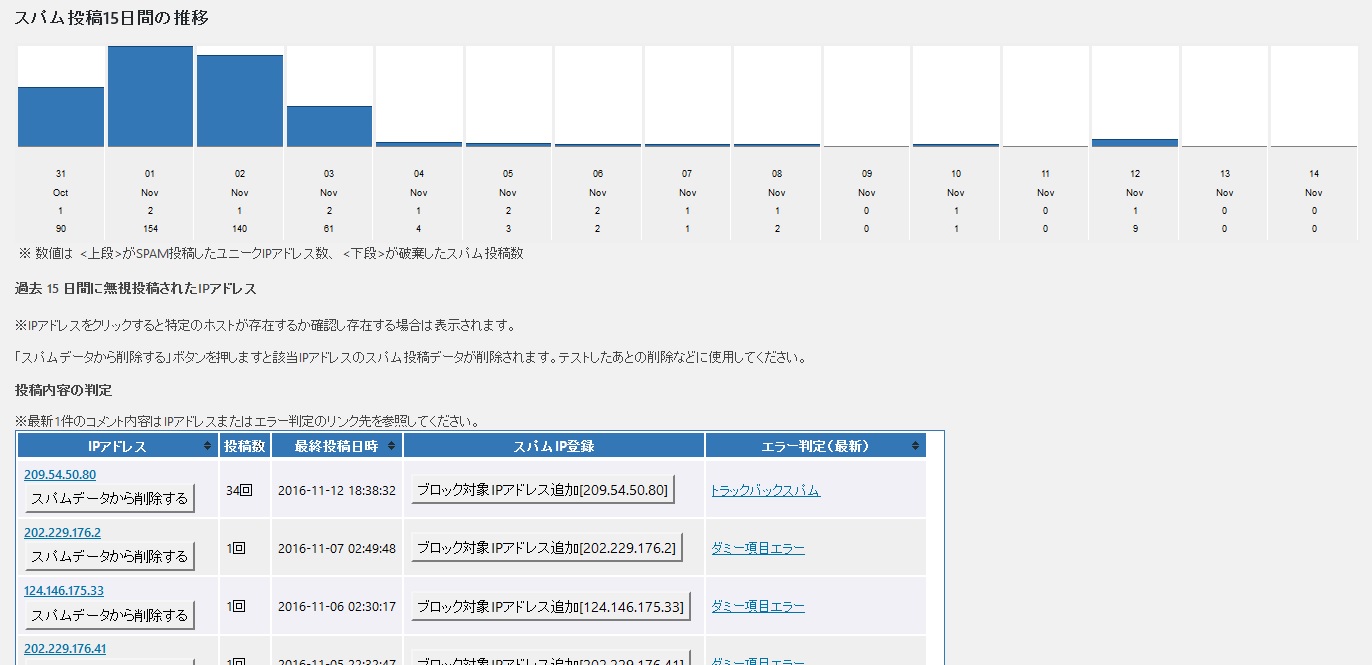
Task: Open ダミー項目エラー link in 202.229.176.2 row
Action: click(x=757, y=549)
